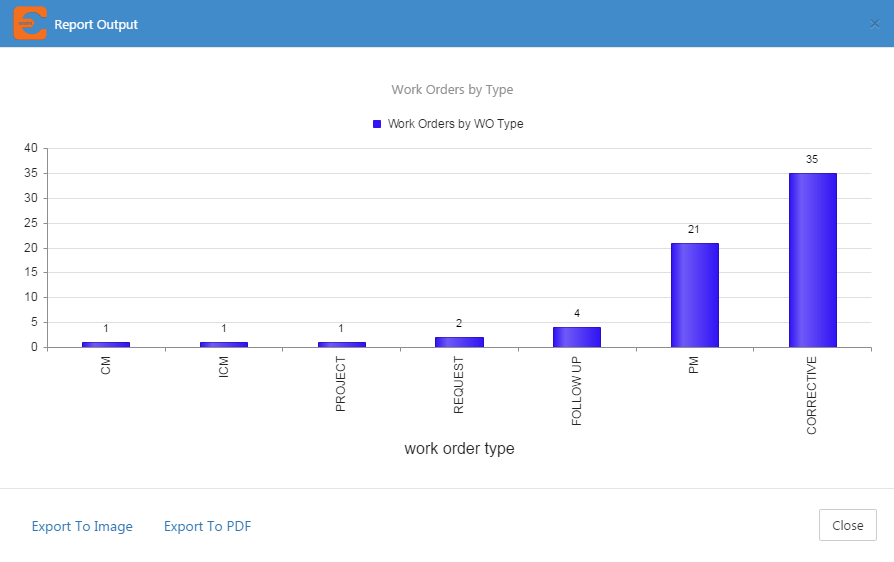Image resolution: width=894 pixels, height=562 pixels.
Task: Click the orange eMaint logo icon
Action: 30,23
